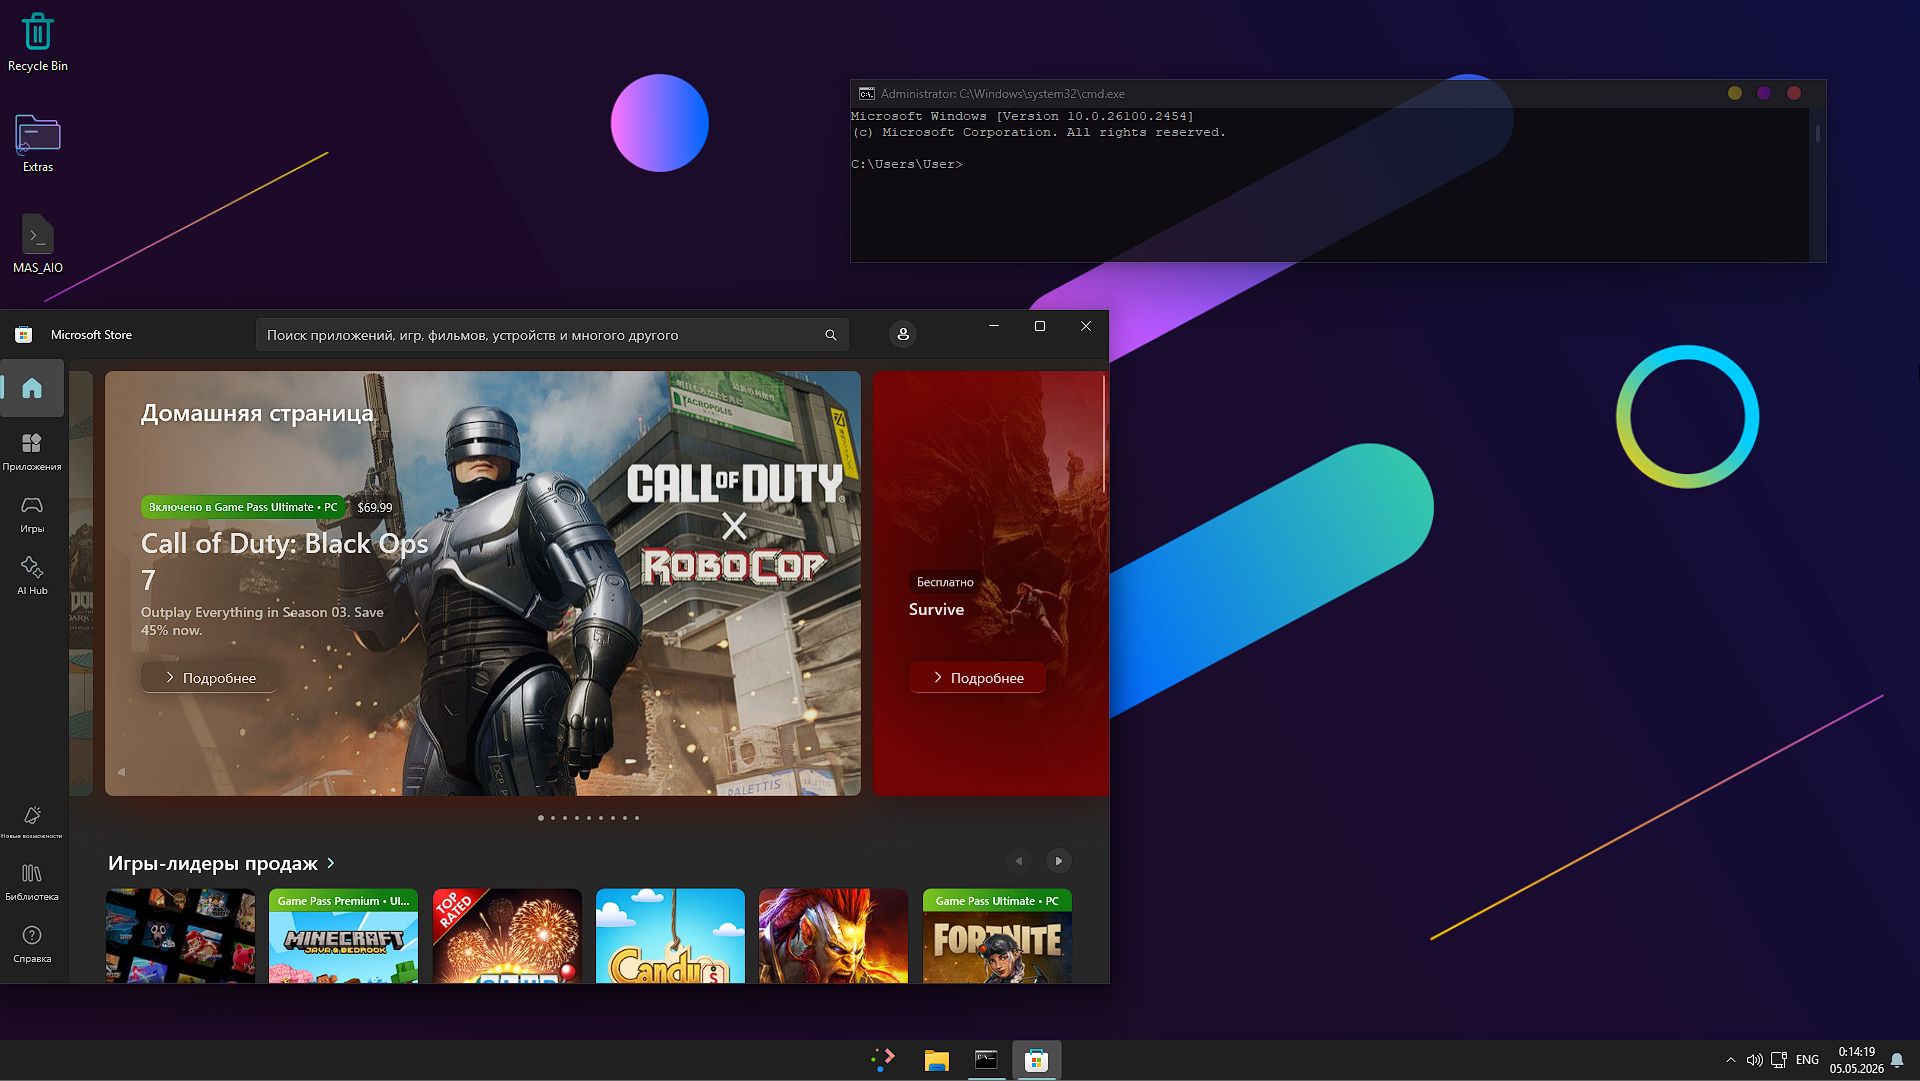Viewport: 1920px width, 1081px height.
Task: Click the Survive title on red banner
Action: [x=936, y=609]
